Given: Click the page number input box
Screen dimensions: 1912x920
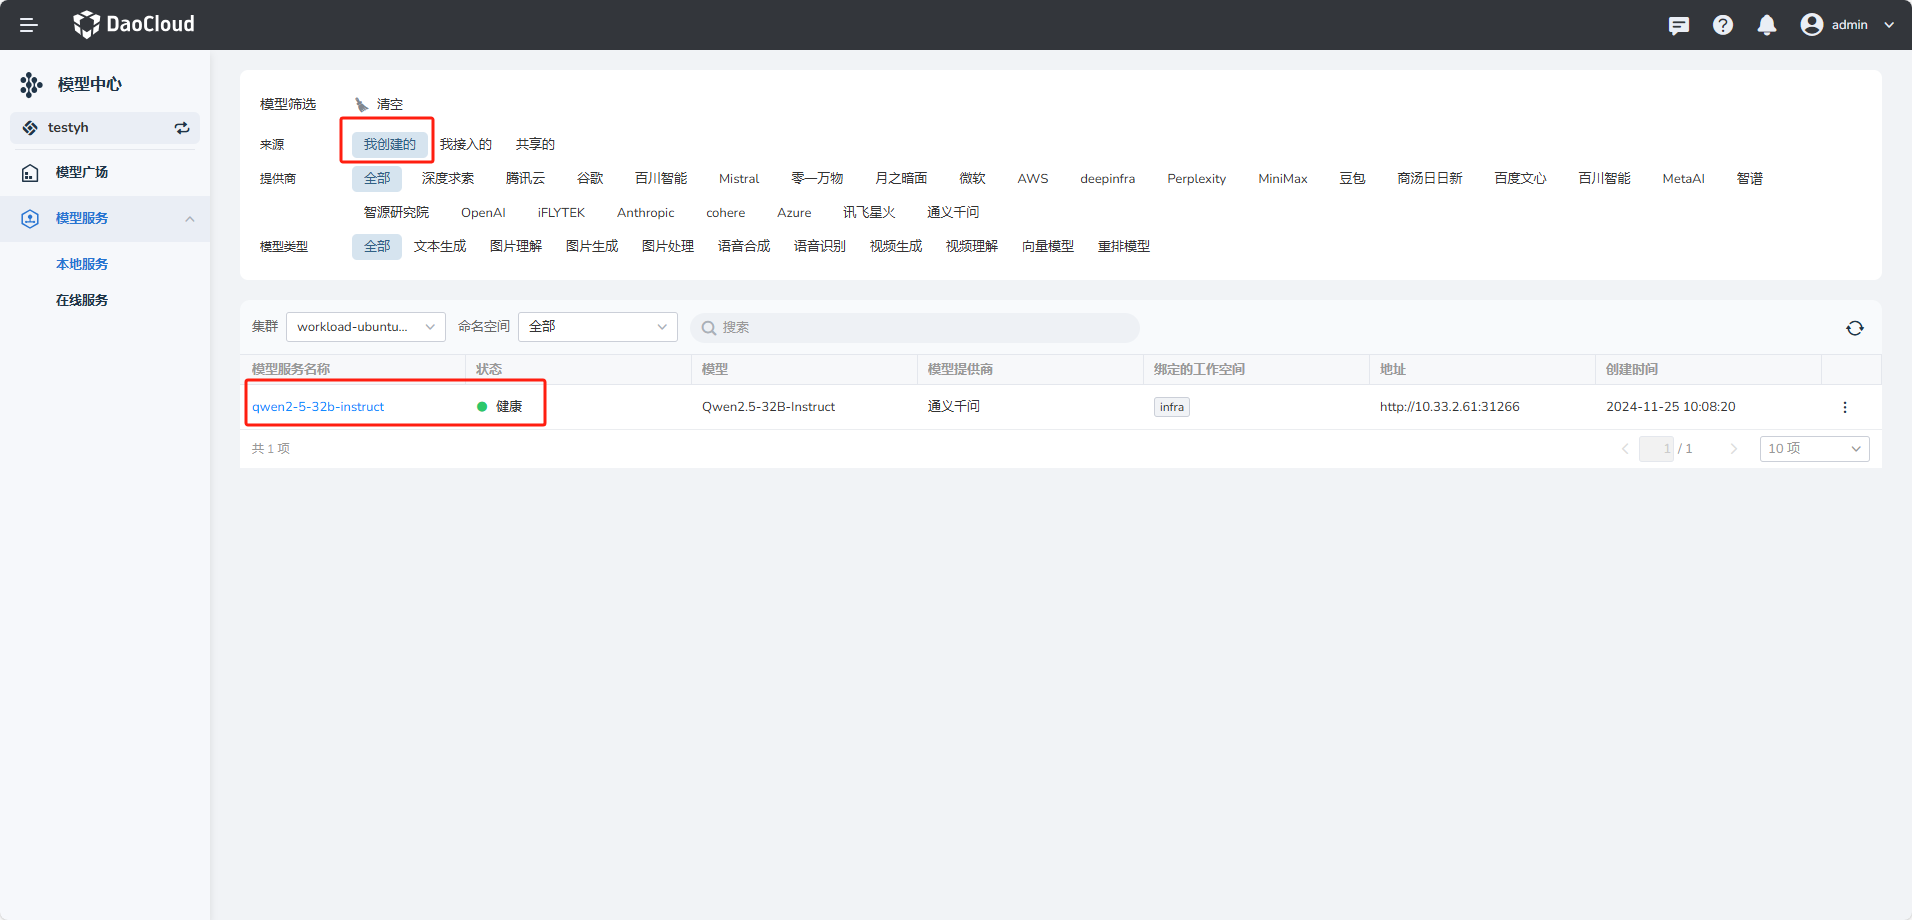Looking at the screenshot, I should 1656,449.
